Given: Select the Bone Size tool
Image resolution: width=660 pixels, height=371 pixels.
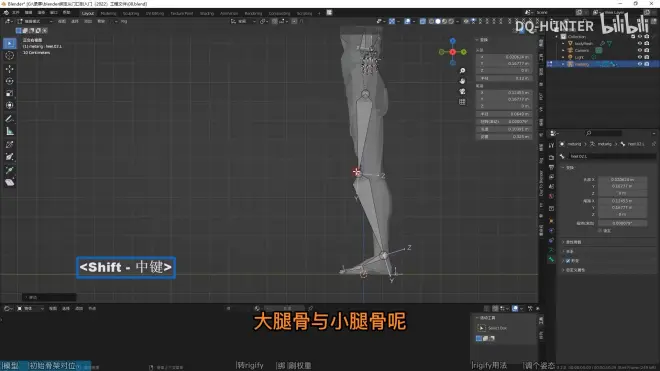Looking at the screenshot, I should click(10, 157).
